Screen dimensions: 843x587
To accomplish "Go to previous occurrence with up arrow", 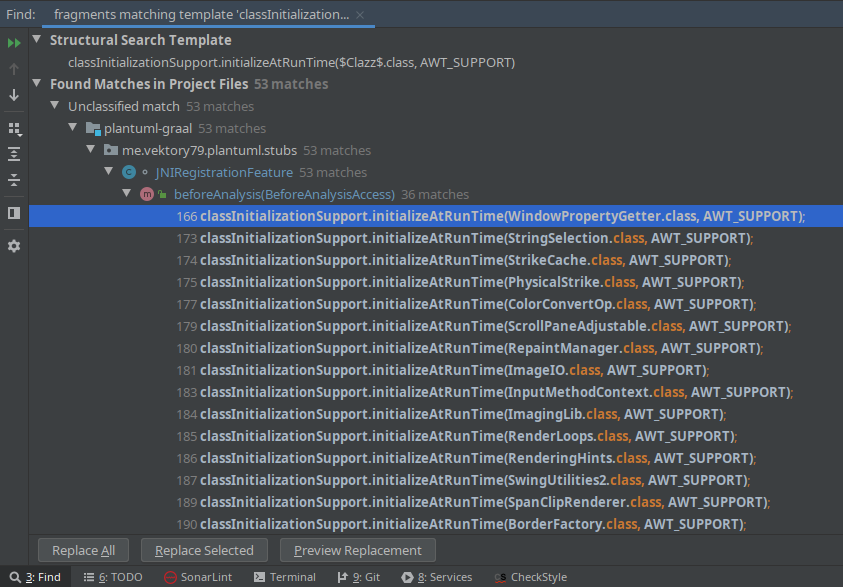I will click(x=14, y=69).
